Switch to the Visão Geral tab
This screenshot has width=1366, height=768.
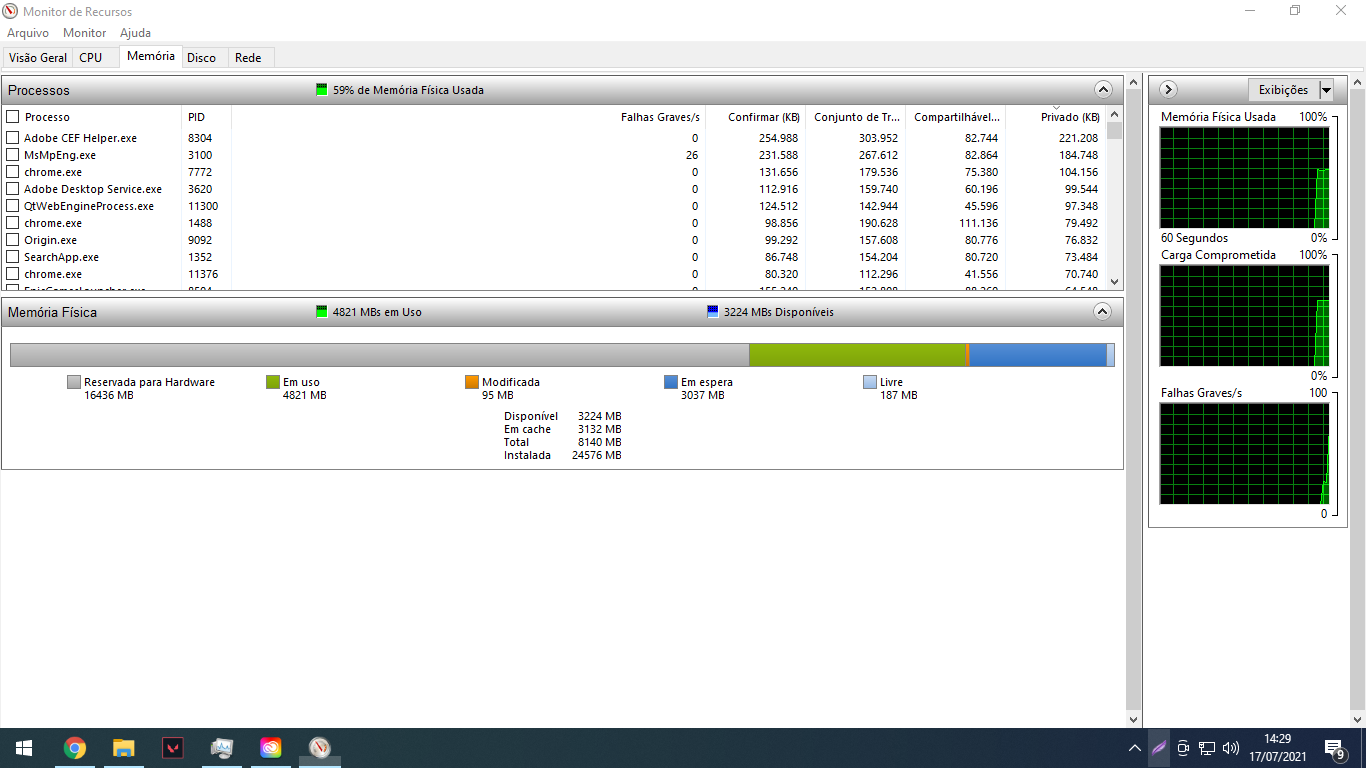pos(38,58)
